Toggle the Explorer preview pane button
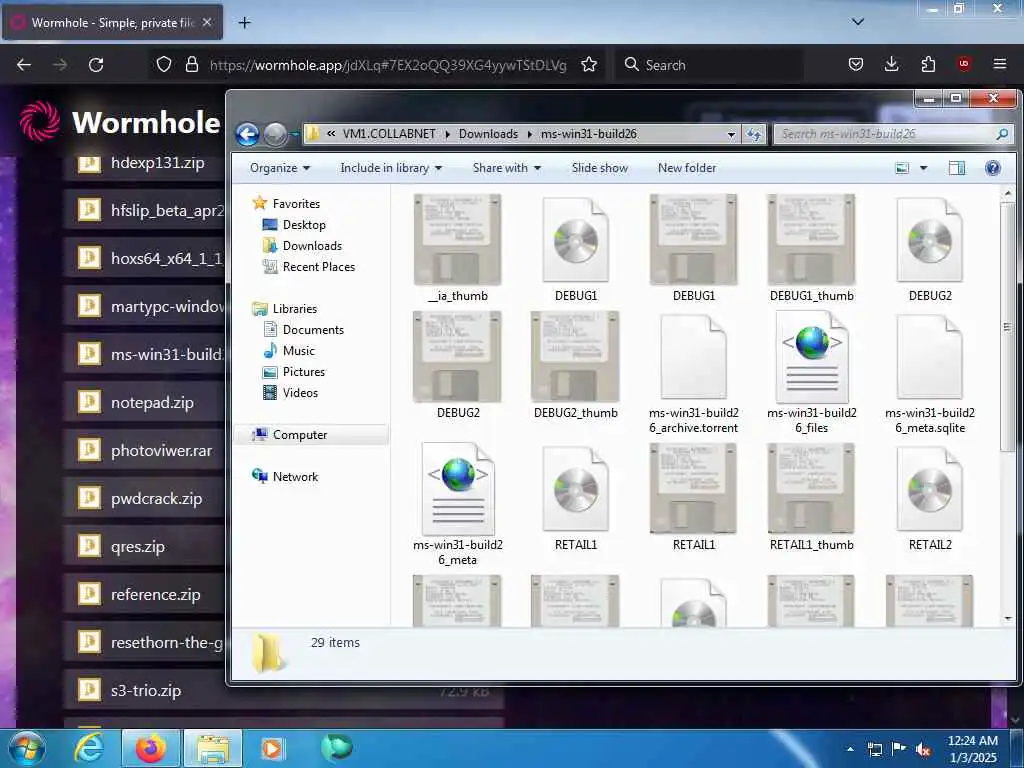The height and width of the screenshot is (768, 1024). point(957,168)
